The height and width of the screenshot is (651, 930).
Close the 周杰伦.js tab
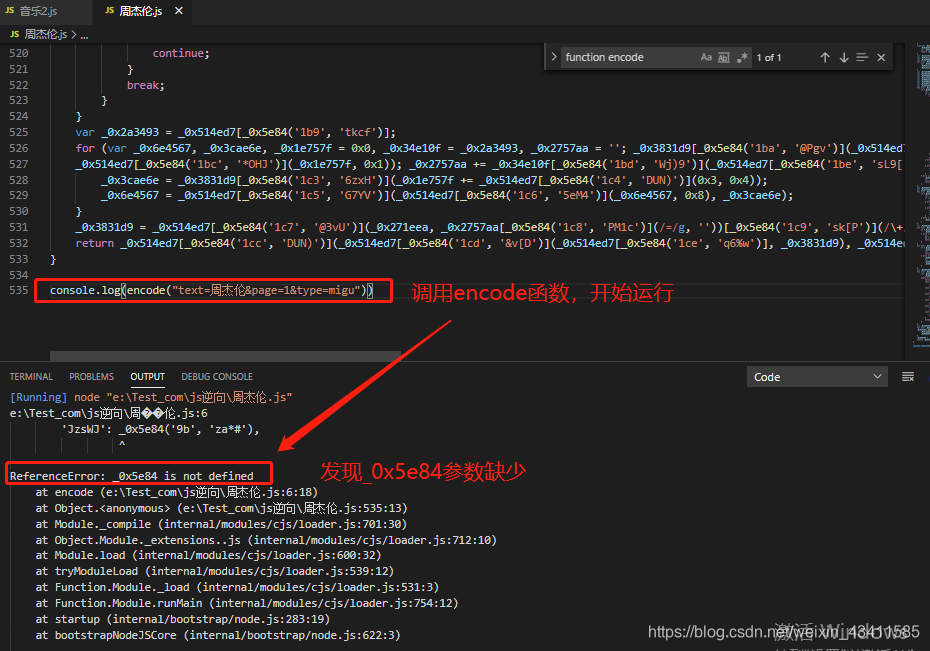[179, 11]
